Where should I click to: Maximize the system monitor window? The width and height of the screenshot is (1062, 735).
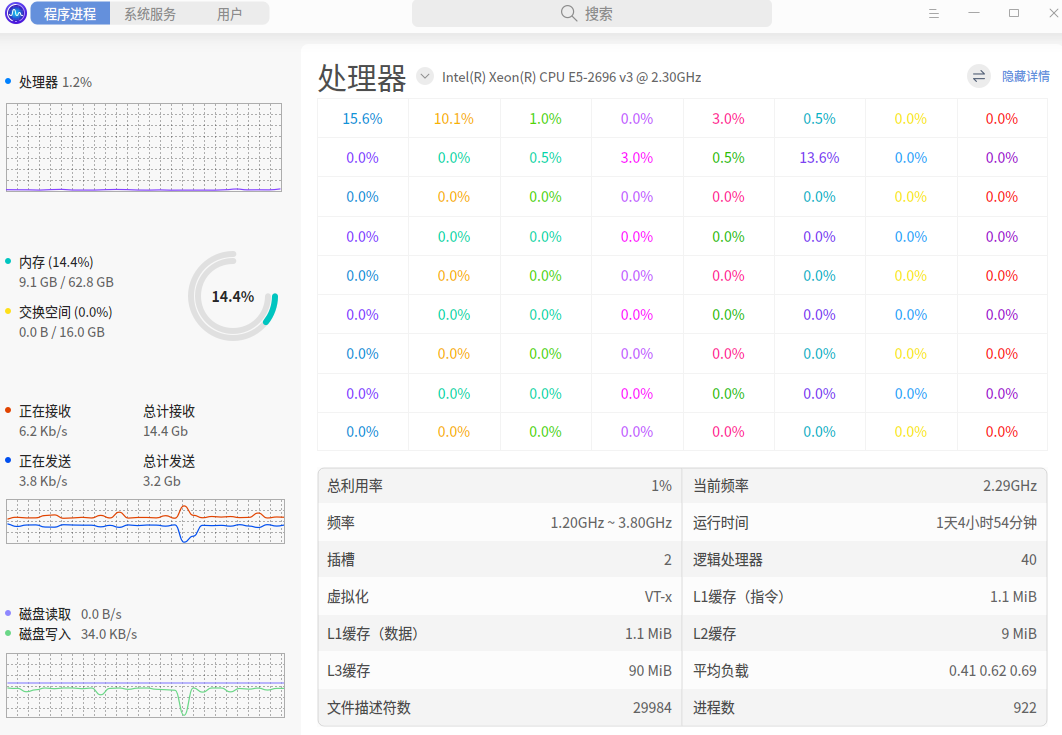[x=1014, y=13]
